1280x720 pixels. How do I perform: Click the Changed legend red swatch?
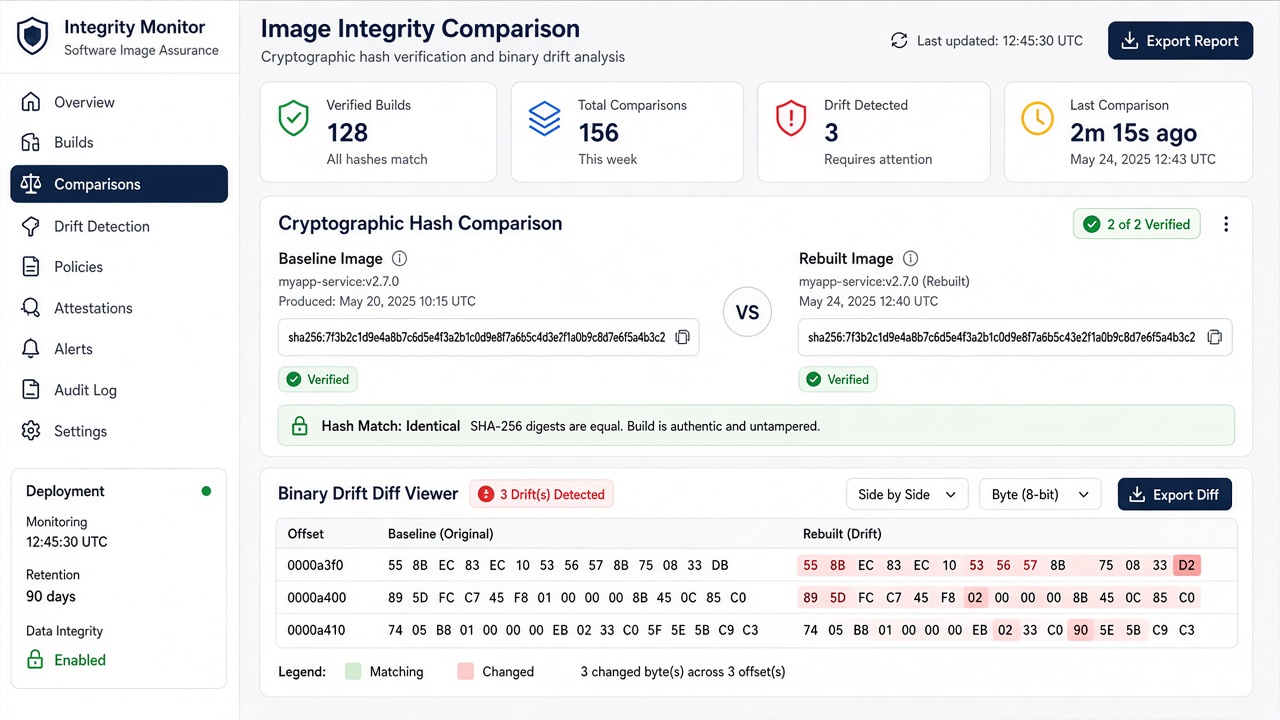tap(465, 671)
